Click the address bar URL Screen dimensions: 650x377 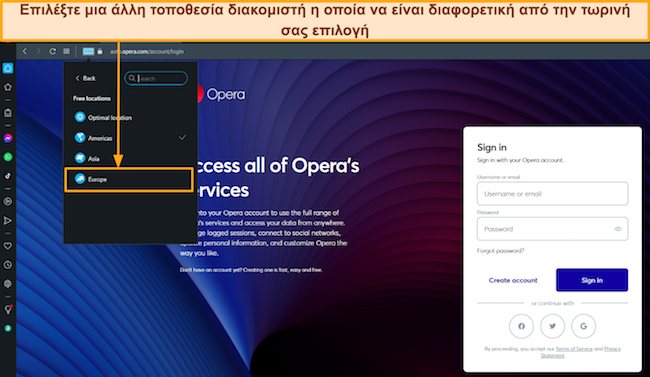pyautogui.click(x=147, y=51)
